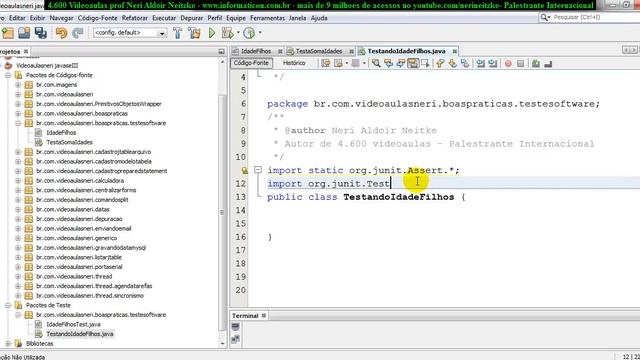Click the Next Bookmark editor icon

453,63
